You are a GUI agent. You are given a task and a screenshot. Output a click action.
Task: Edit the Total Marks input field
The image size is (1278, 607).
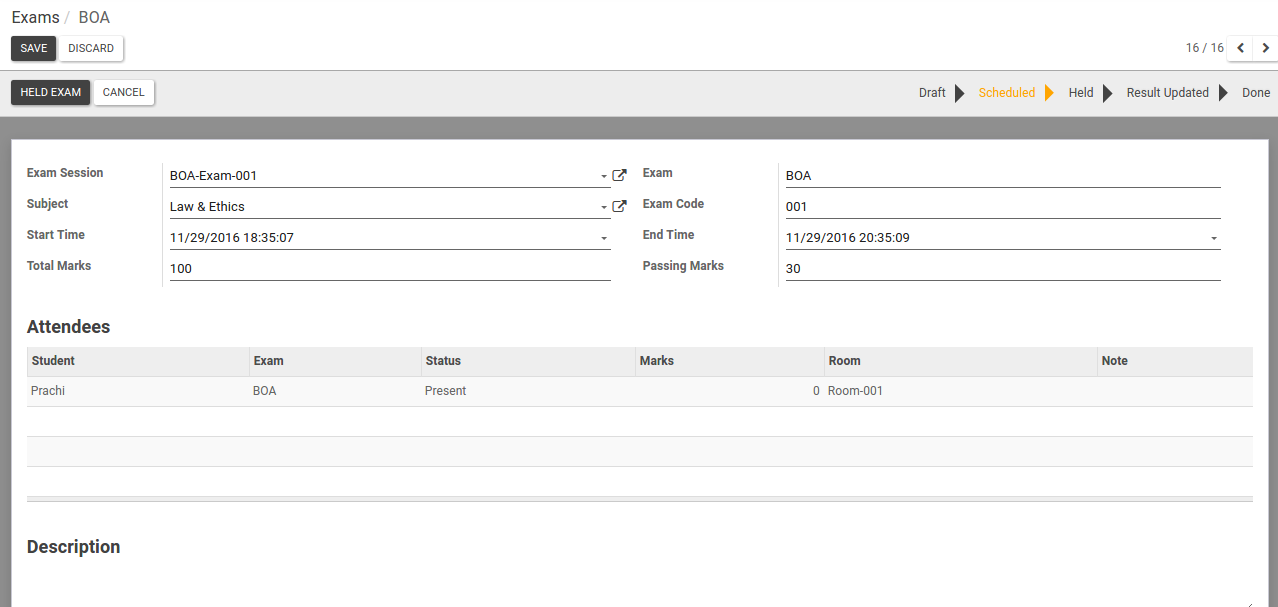390,268
